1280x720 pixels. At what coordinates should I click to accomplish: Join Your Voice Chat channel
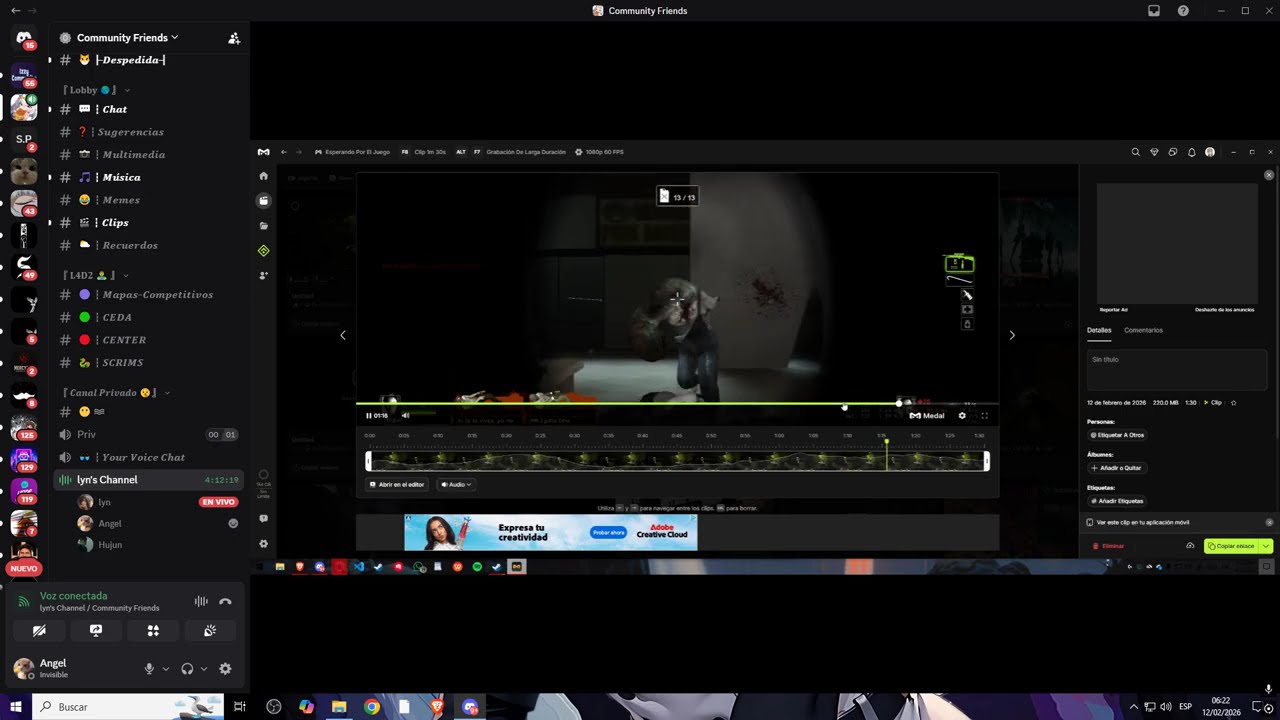(x=146, y=457)
